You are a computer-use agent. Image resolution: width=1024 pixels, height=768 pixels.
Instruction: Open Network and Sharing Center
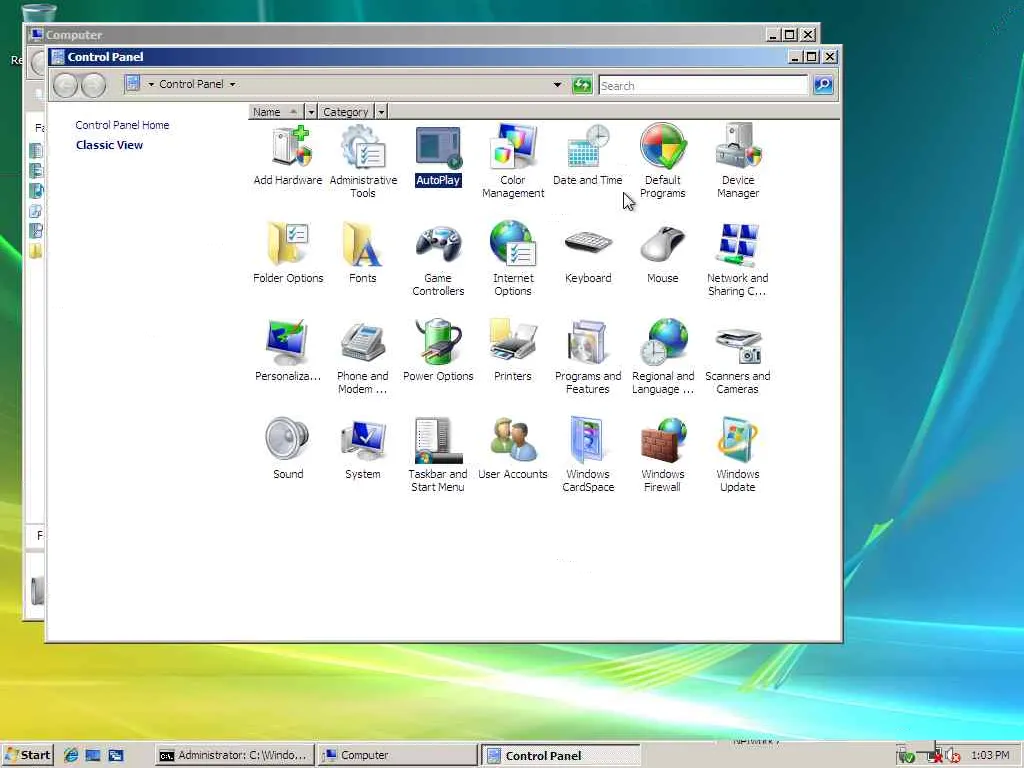pyautogui.click(x=738, y=259)
